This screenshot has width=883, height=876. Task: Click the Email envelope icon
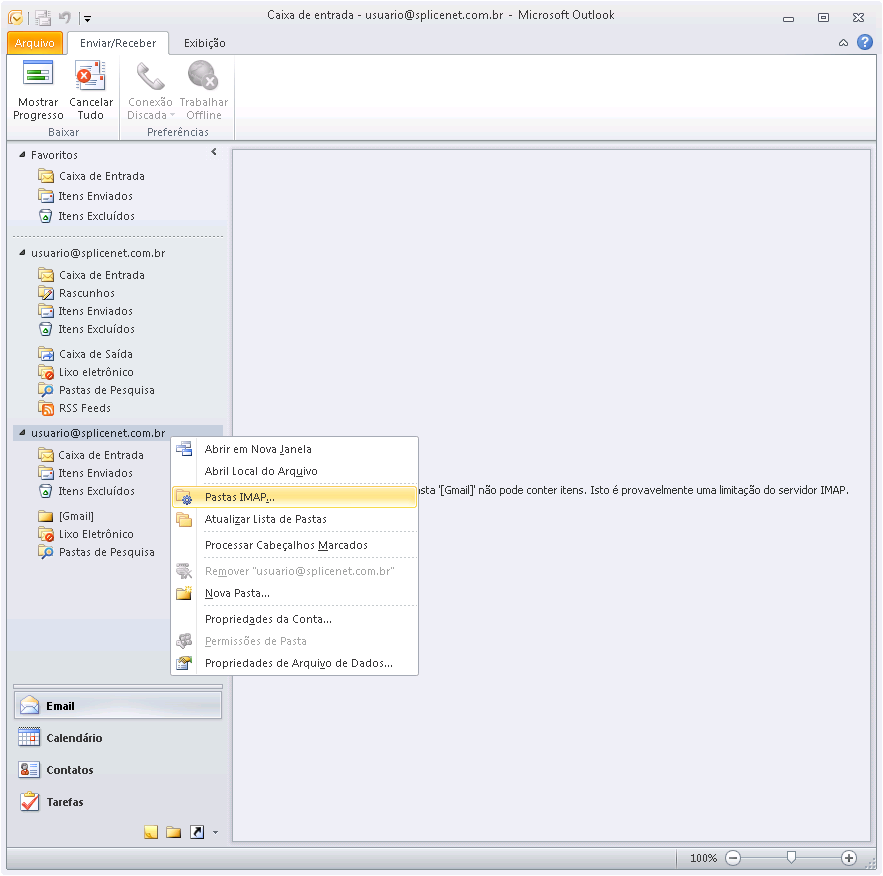click(x=29, y=705)
